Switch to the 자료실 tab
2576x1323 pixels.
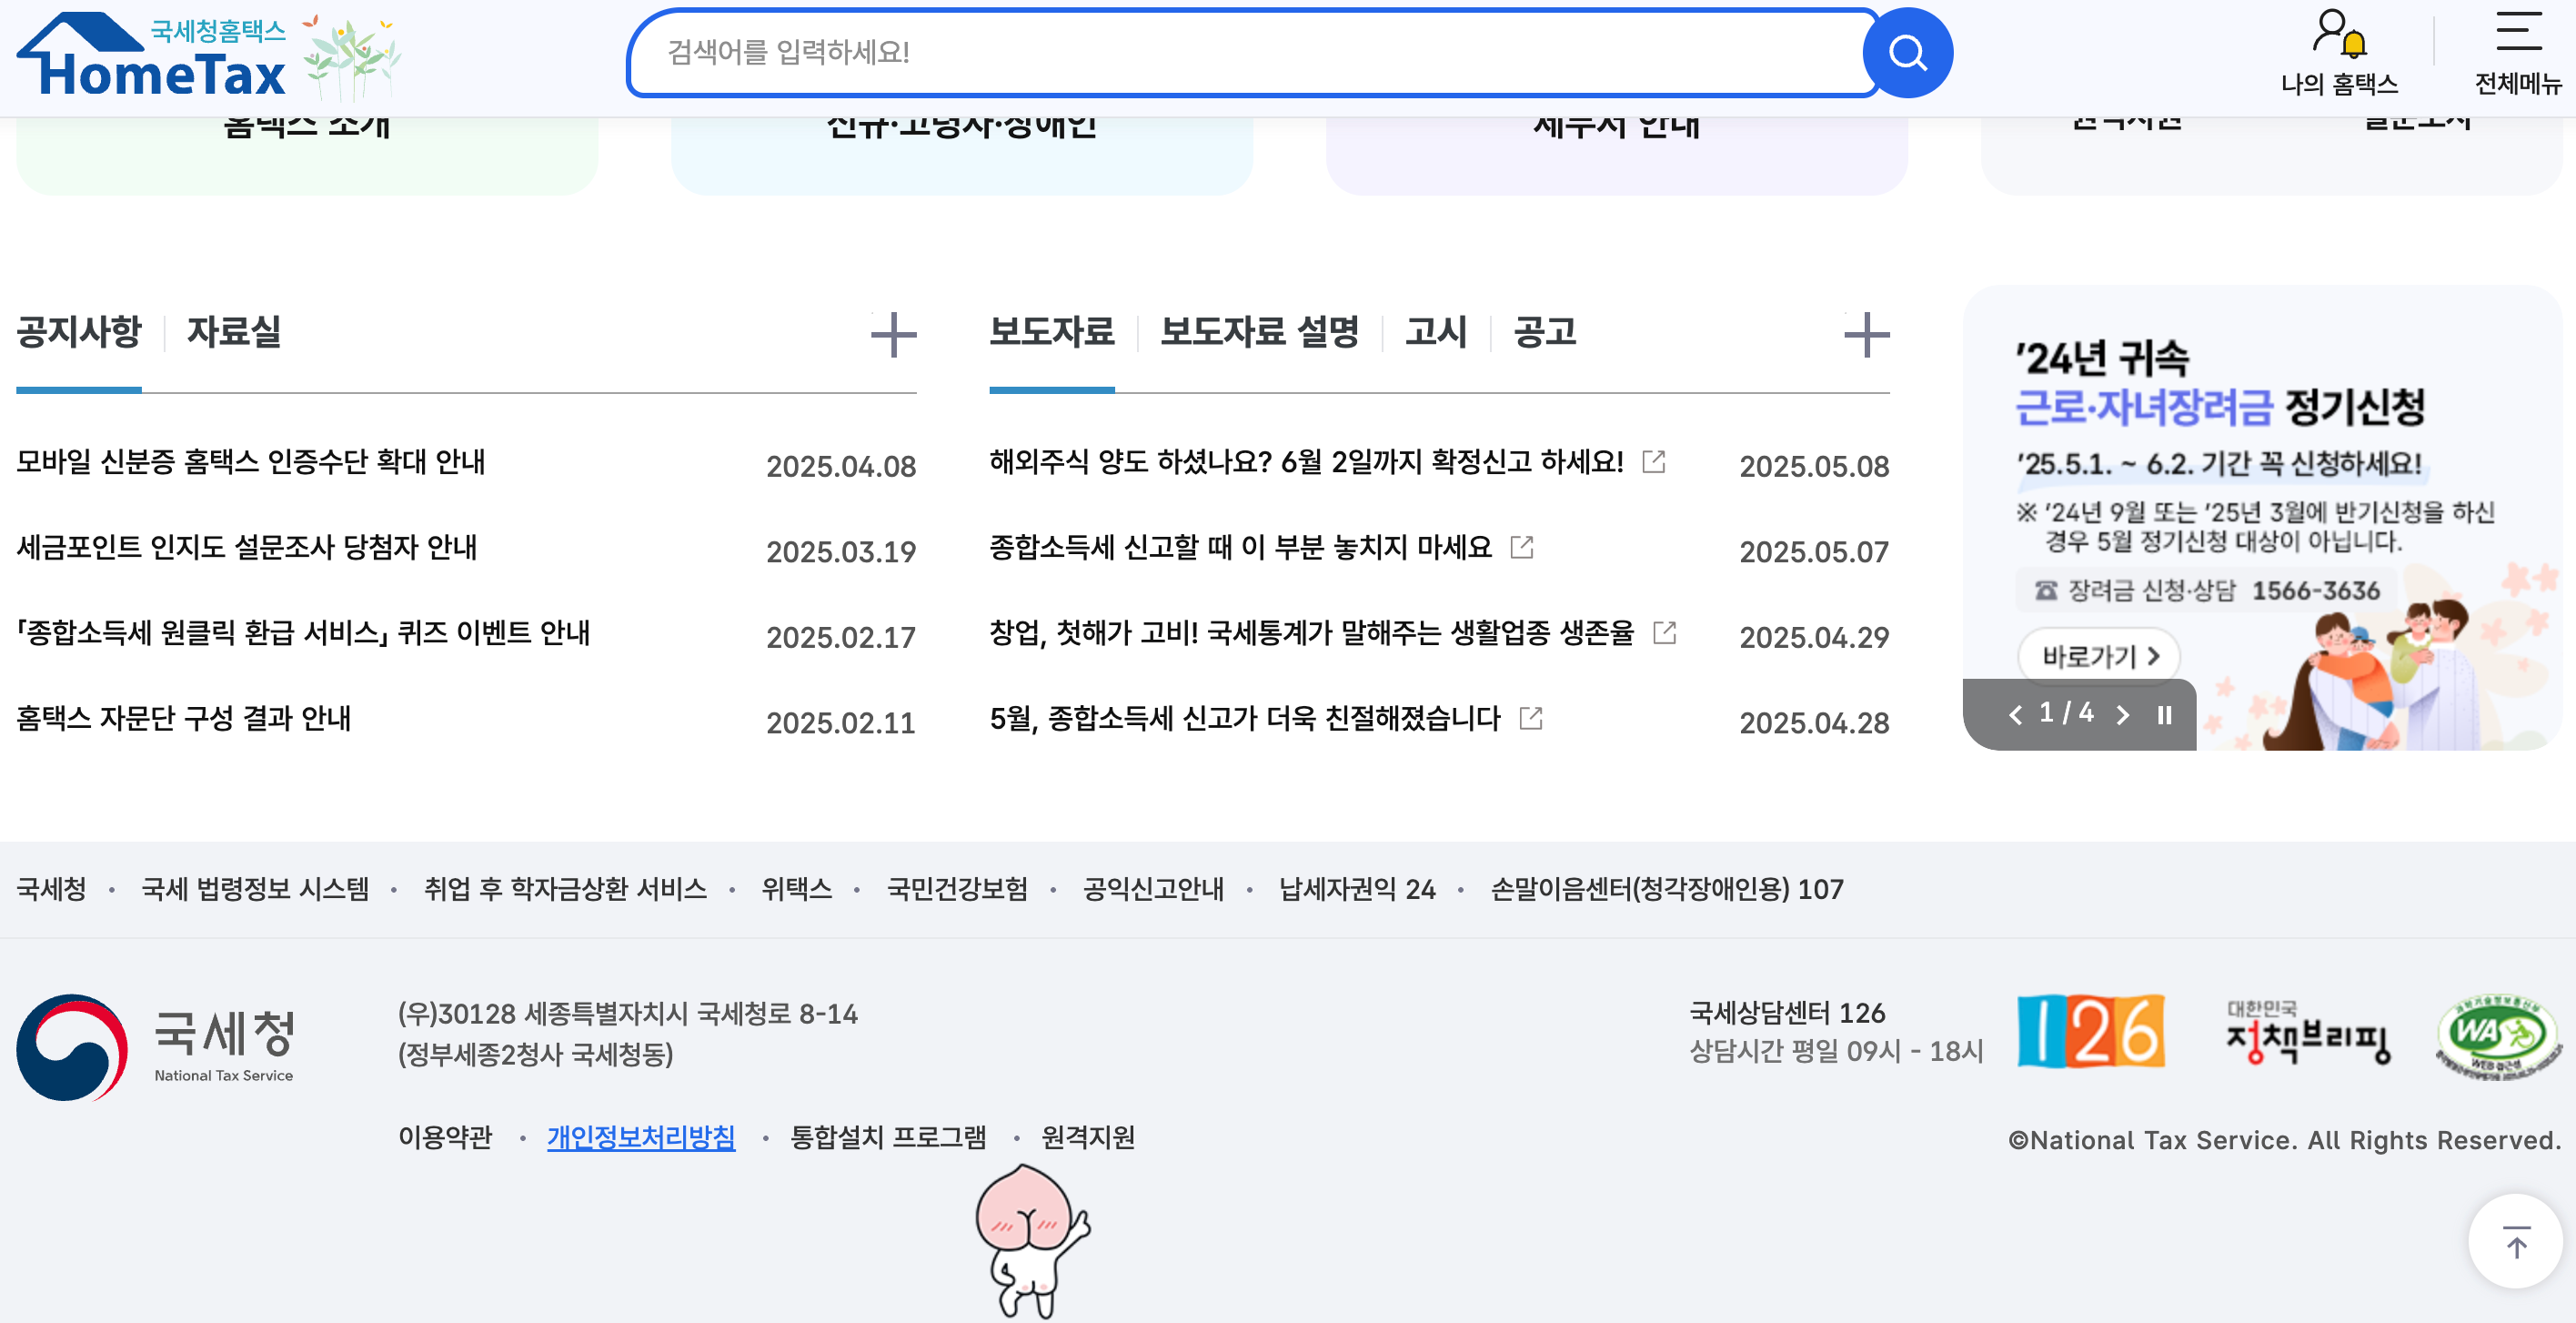(x=234, y=332)
